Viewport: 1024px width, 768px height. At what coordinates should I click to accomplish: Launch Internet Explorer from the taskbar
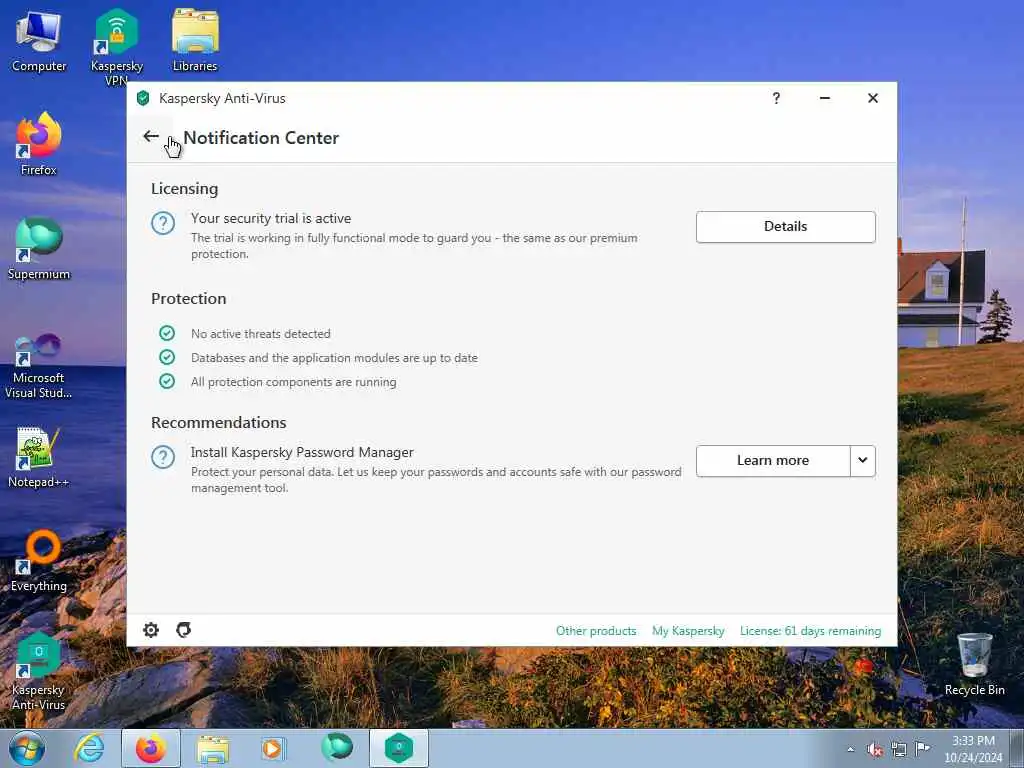89,748
